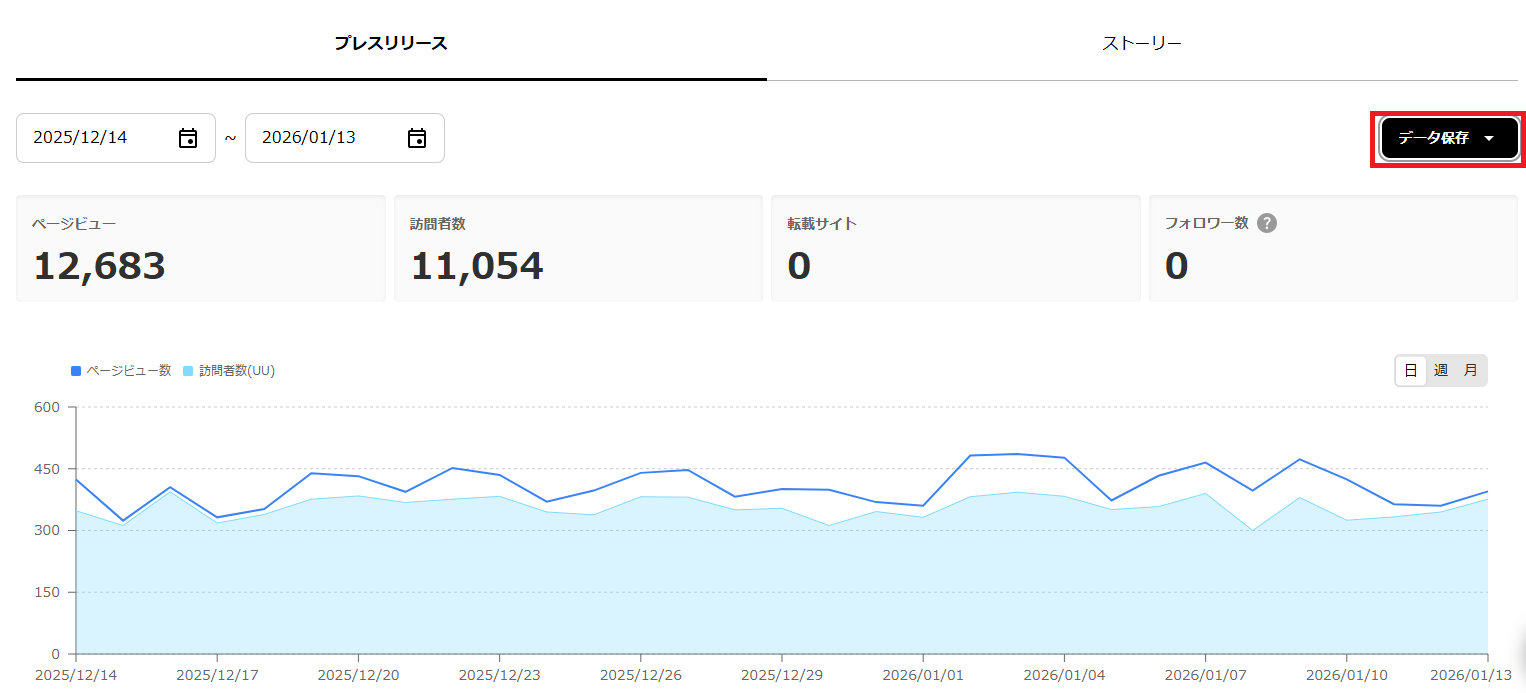Select the プレスリリース tab
Screen dimensions: 1526x693
(x=391, y=43)
